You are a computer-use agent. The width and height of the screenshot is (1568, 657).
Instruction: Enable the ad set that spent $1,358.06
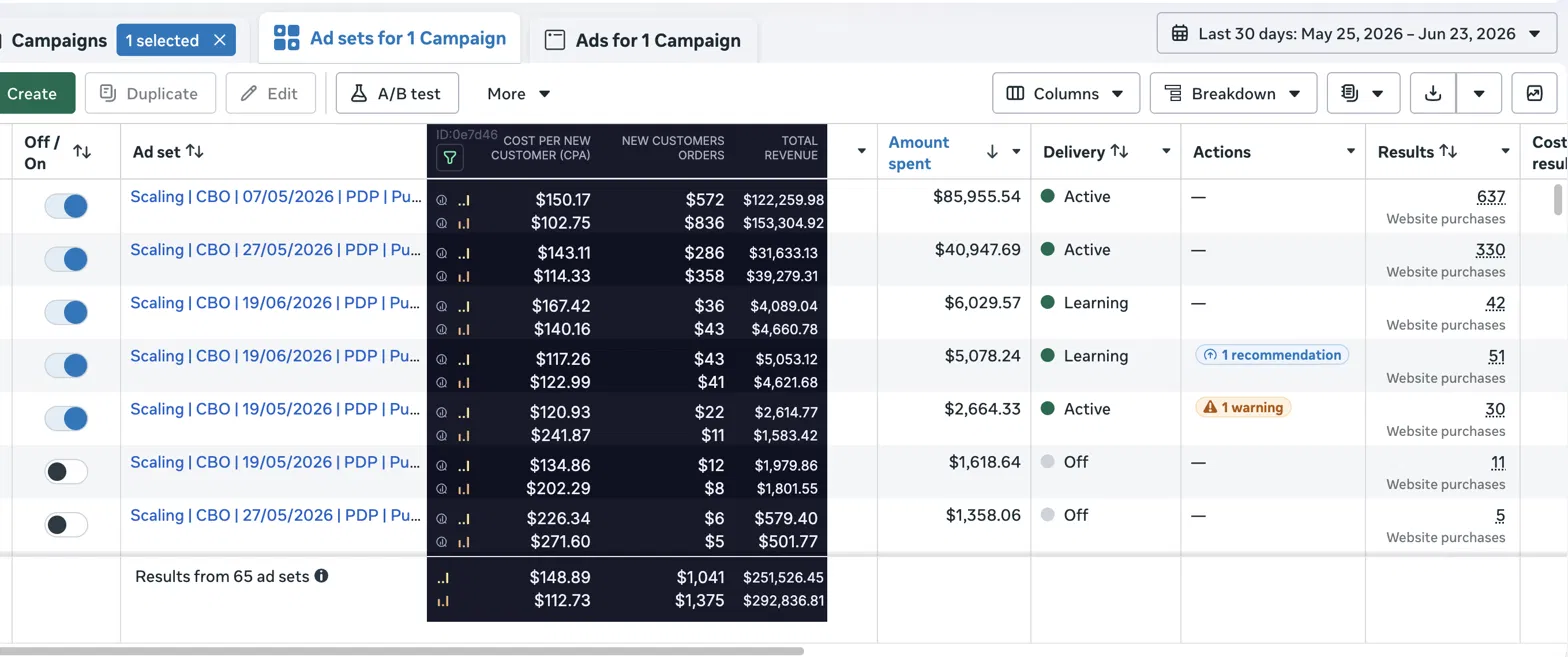66,524
